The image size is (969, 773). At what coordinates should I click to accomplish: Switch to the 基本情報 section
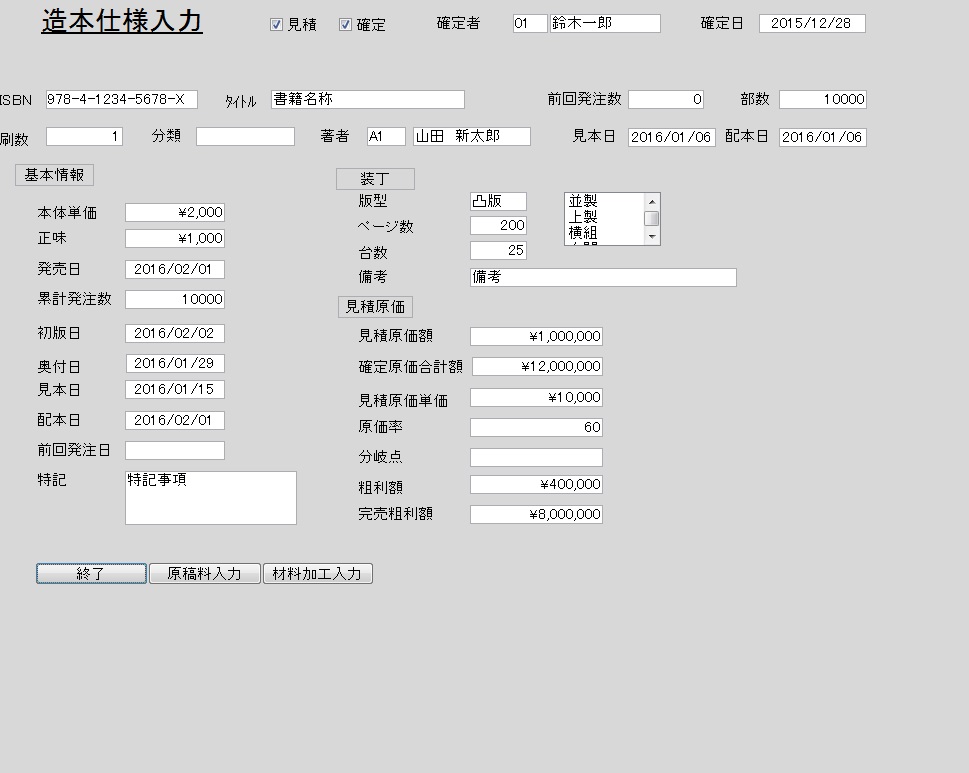coord(54,175)
